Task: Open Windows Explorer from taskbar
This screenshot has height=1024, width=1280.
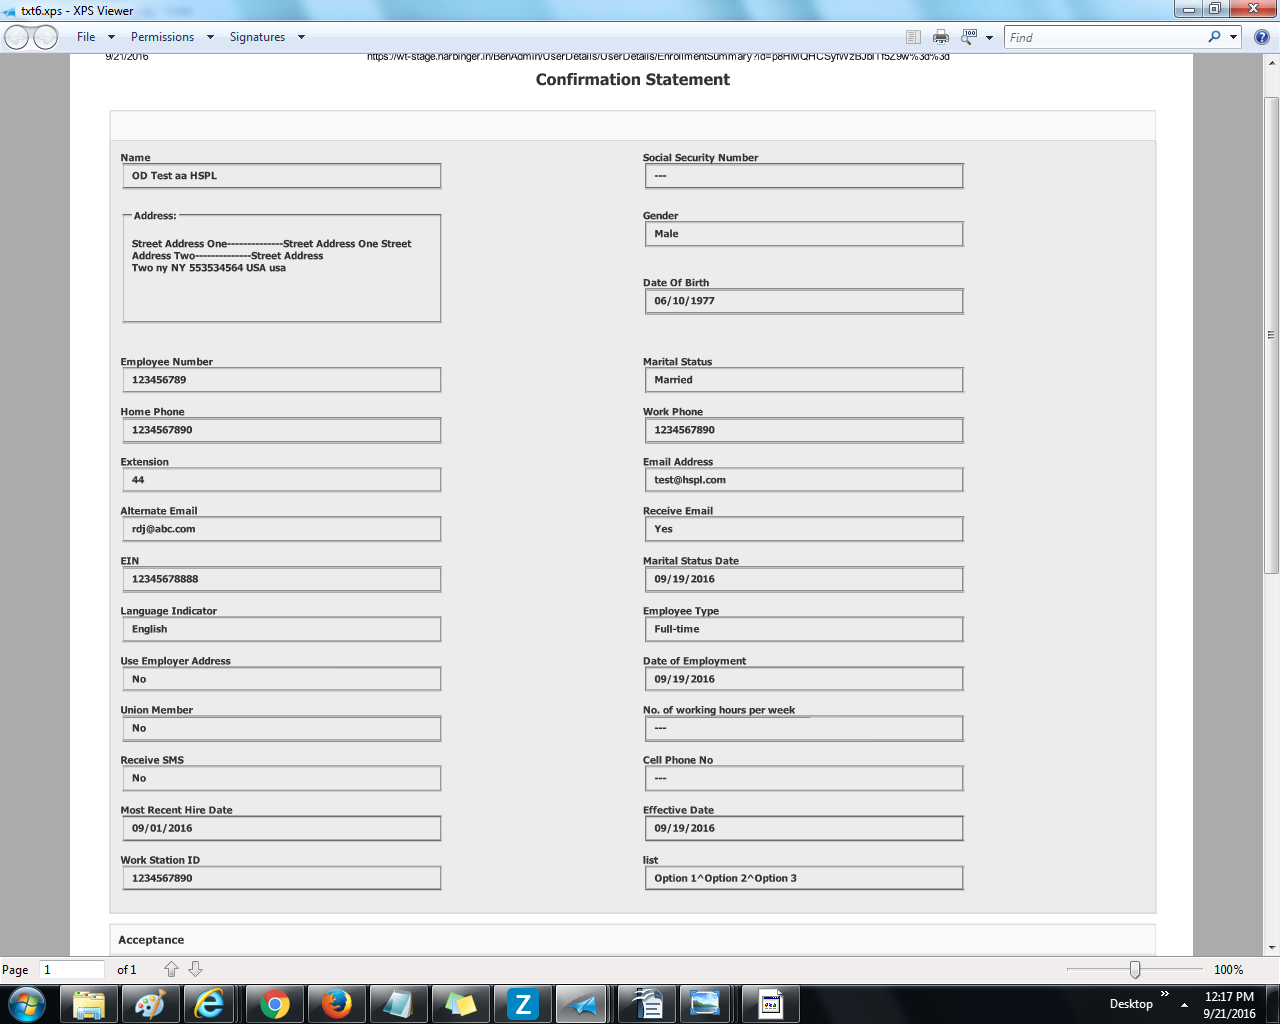Action: 89,1004
